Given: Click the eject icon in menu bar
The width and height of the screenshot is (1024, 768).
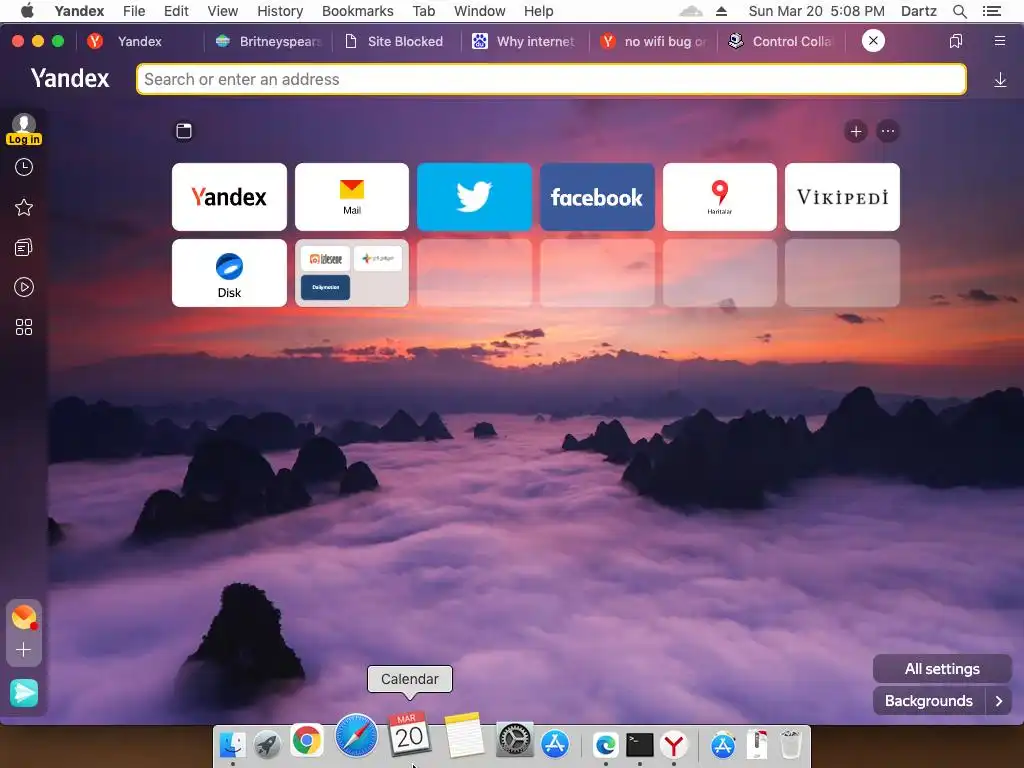Looking at the screenshot, I should (721, 11).
